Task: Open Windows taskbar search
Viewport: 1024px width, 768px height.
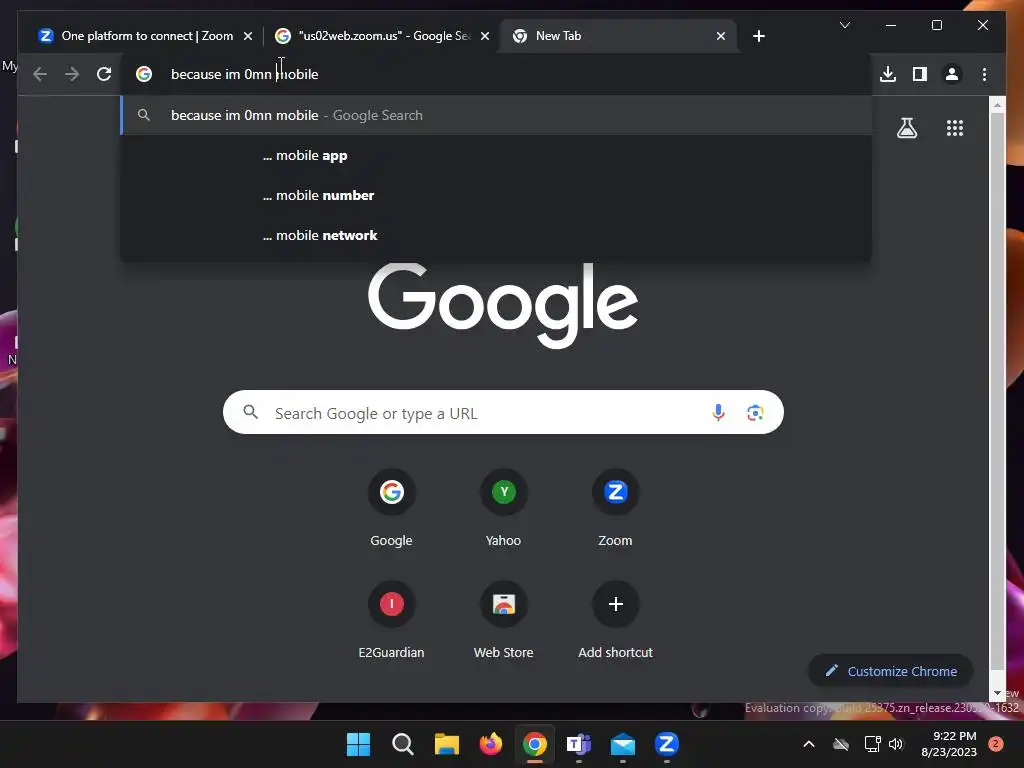Action: 402,744
